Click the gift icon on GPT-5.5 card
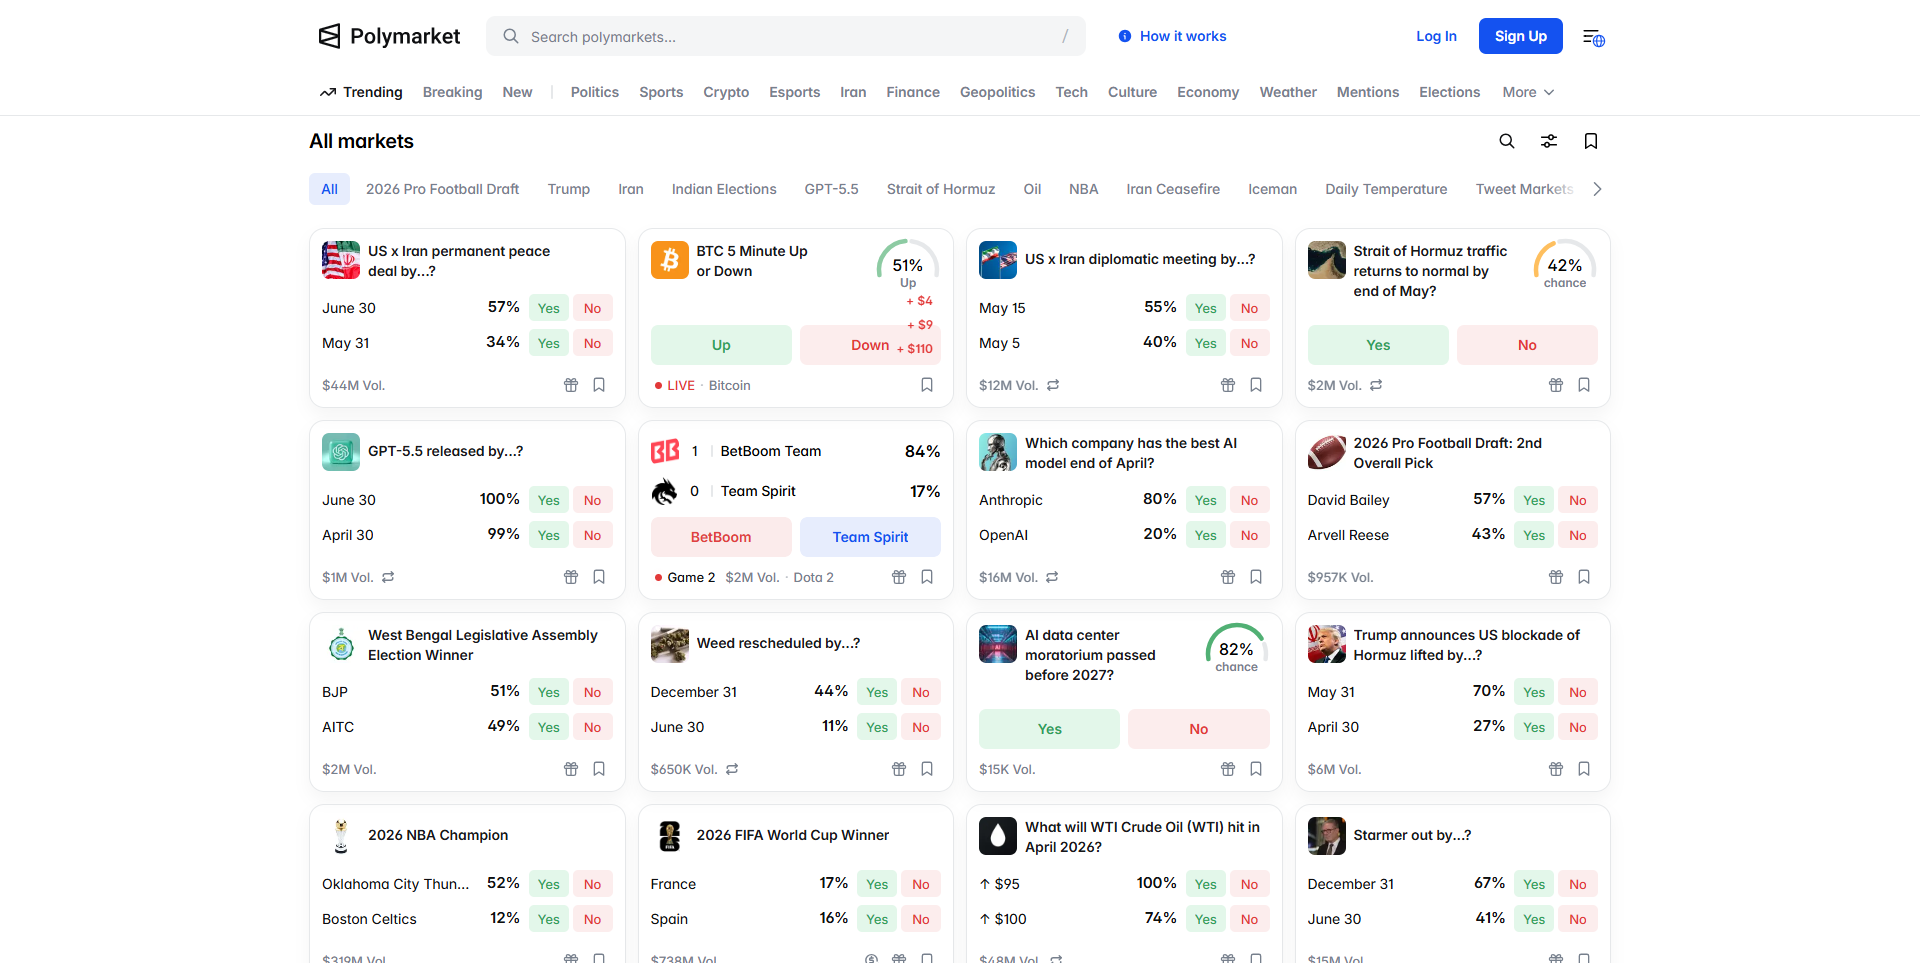1920x963 pixels. click(x=571, y=577)
